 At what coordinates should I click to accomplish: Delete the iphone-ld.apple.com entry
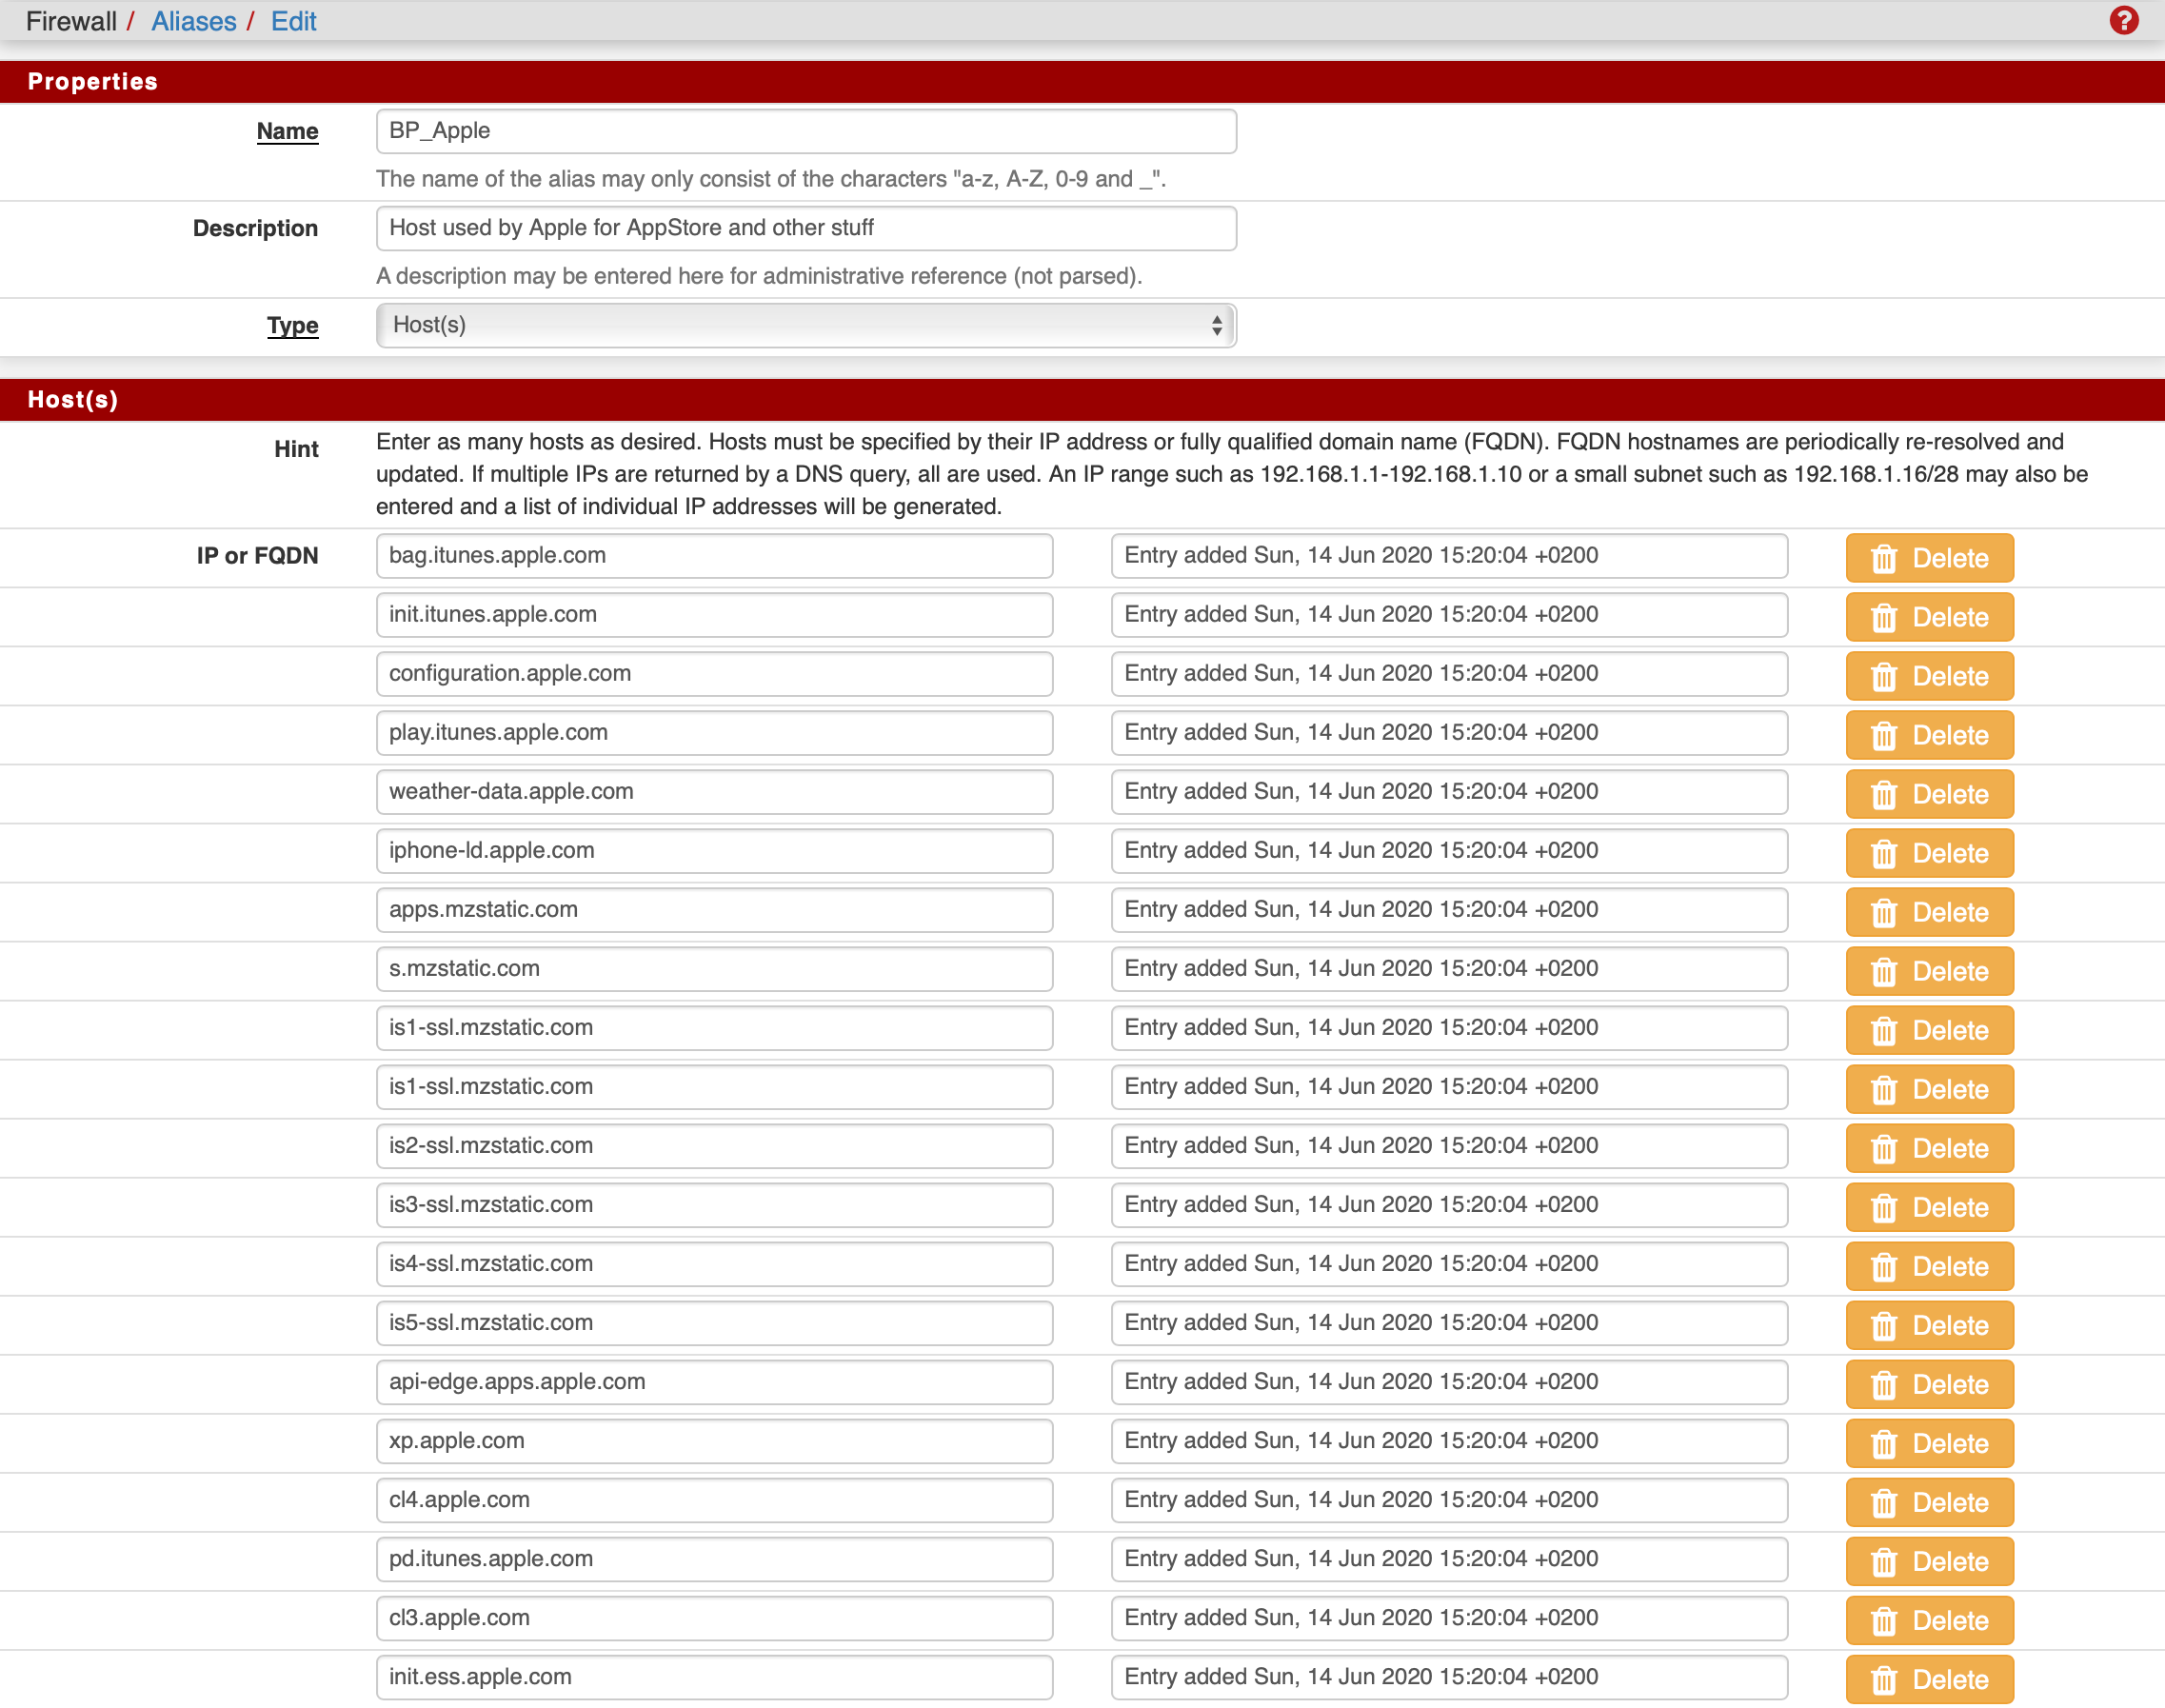tap(1929, 853)
